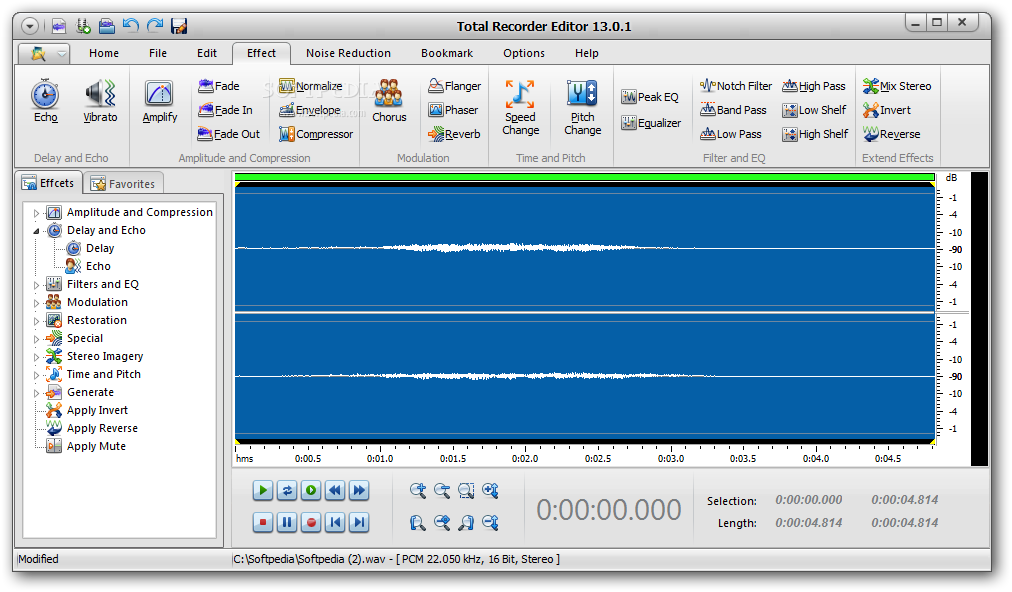Open the Peak EQ filter
This screenshot has height=592, width=1012.
[650, 97]
